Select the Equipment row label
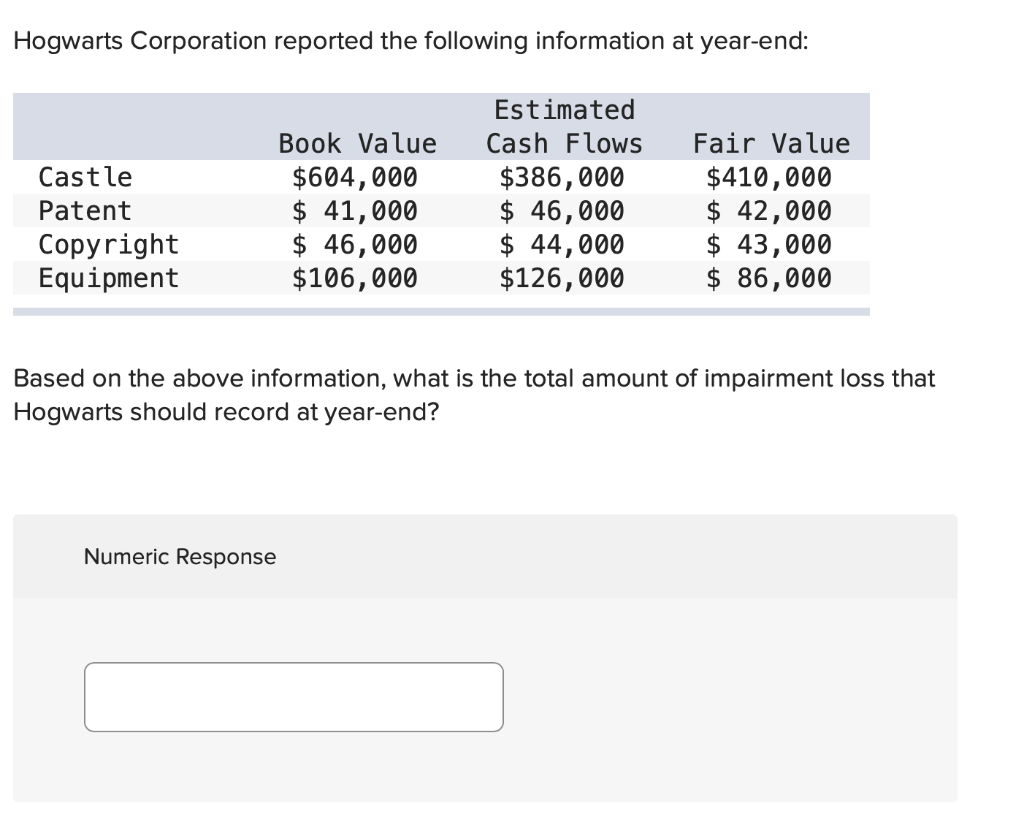1024x836 pixels. [108, 278]
